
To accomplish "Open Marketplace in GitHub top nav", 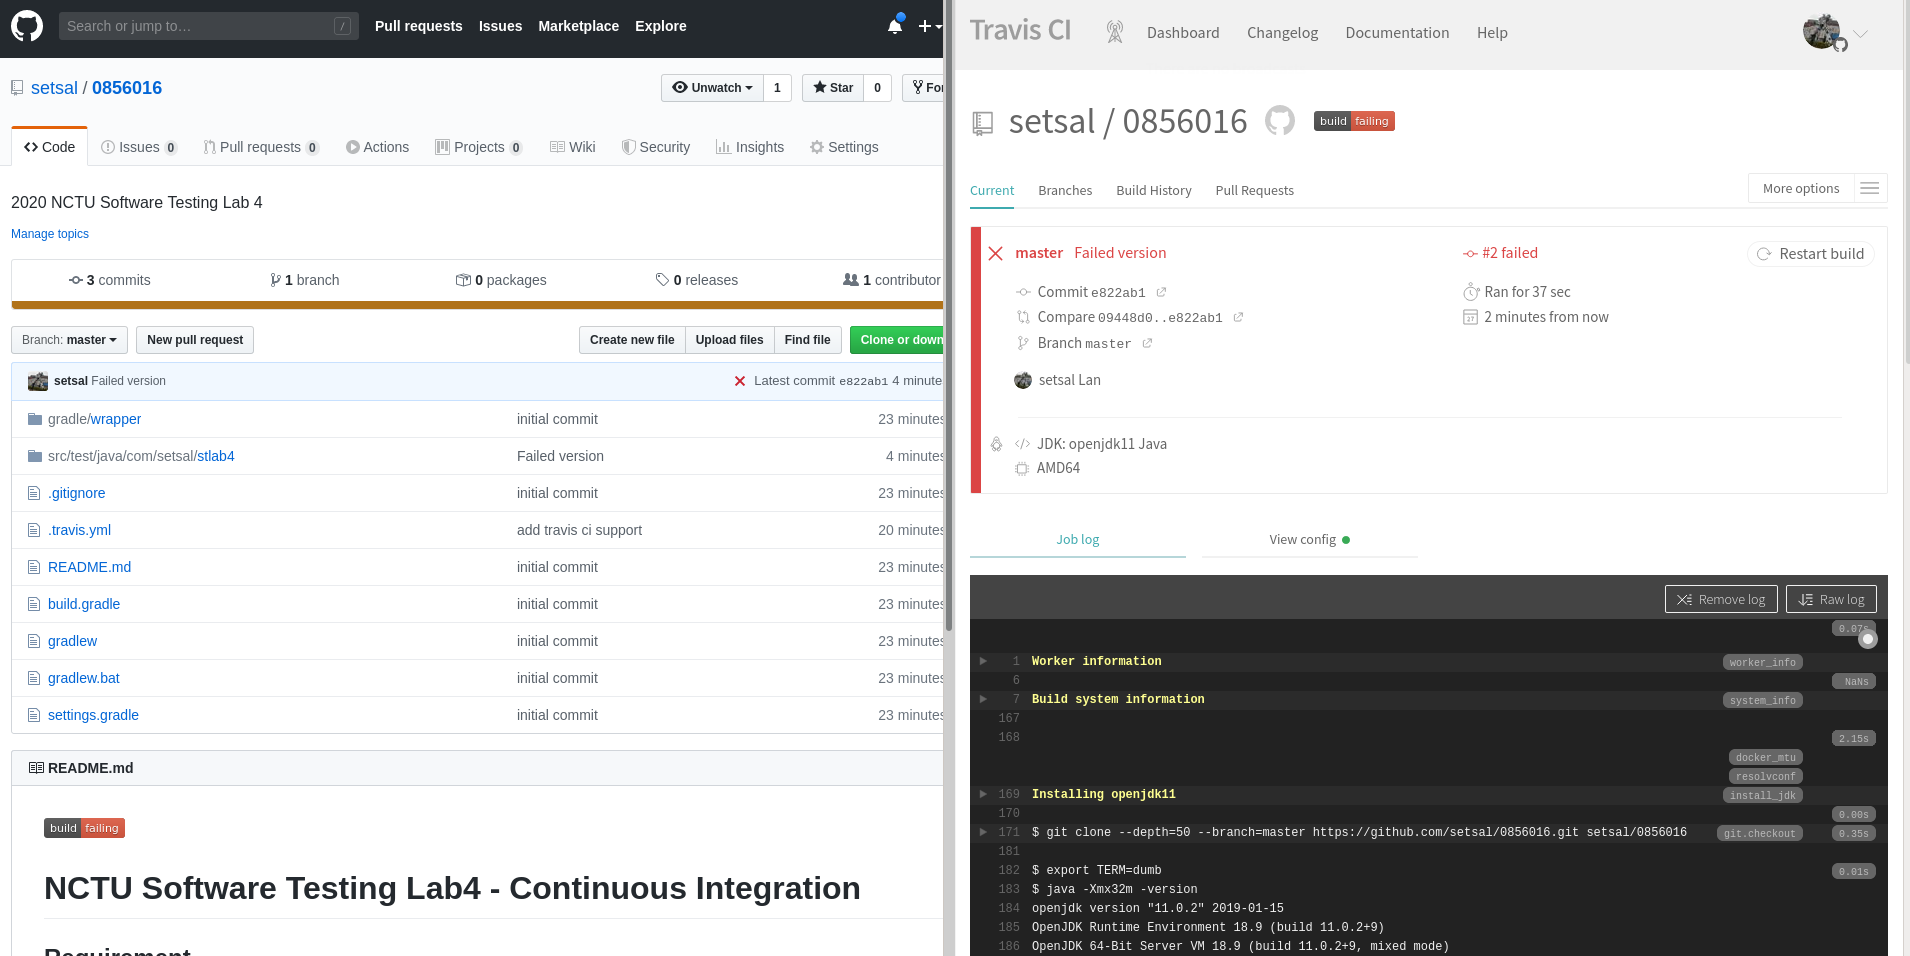I will tap(578, 26).
